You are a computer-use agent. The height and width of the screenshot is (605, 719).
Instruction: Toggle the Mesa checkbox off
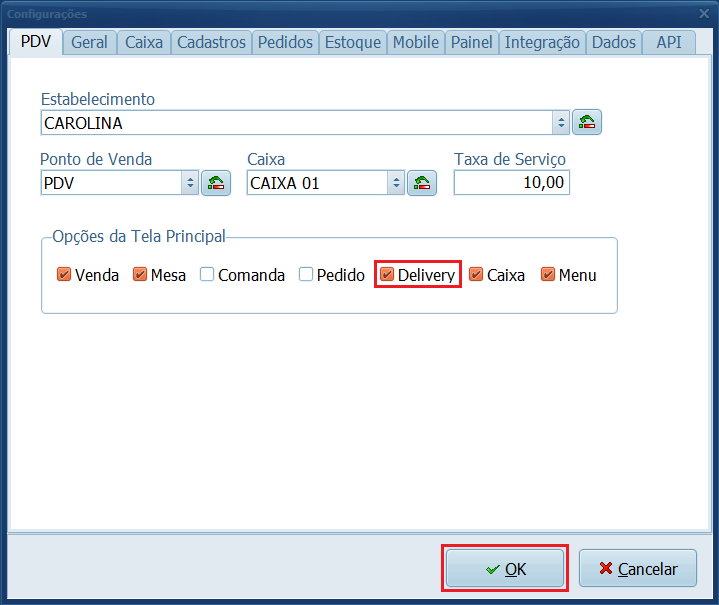click(x=140, y=275)
